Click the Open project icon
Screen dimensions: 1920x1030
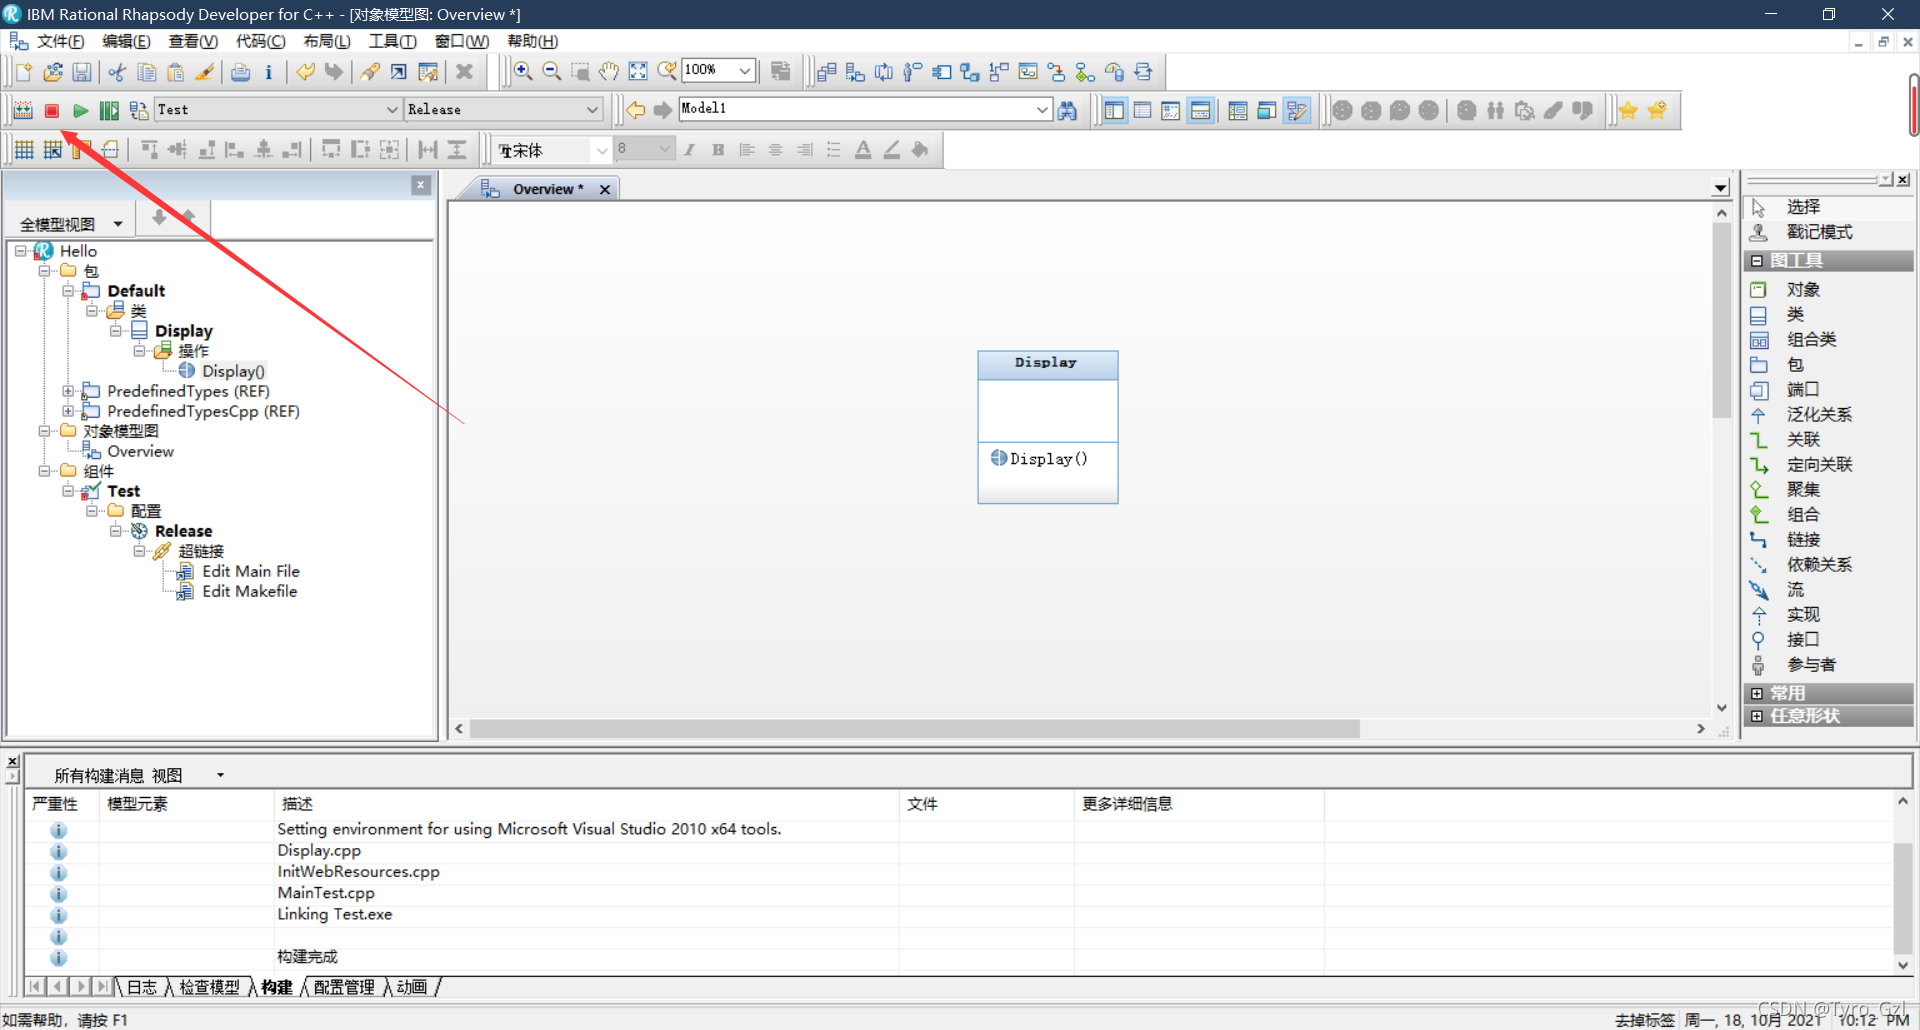[x=53, y=72]
